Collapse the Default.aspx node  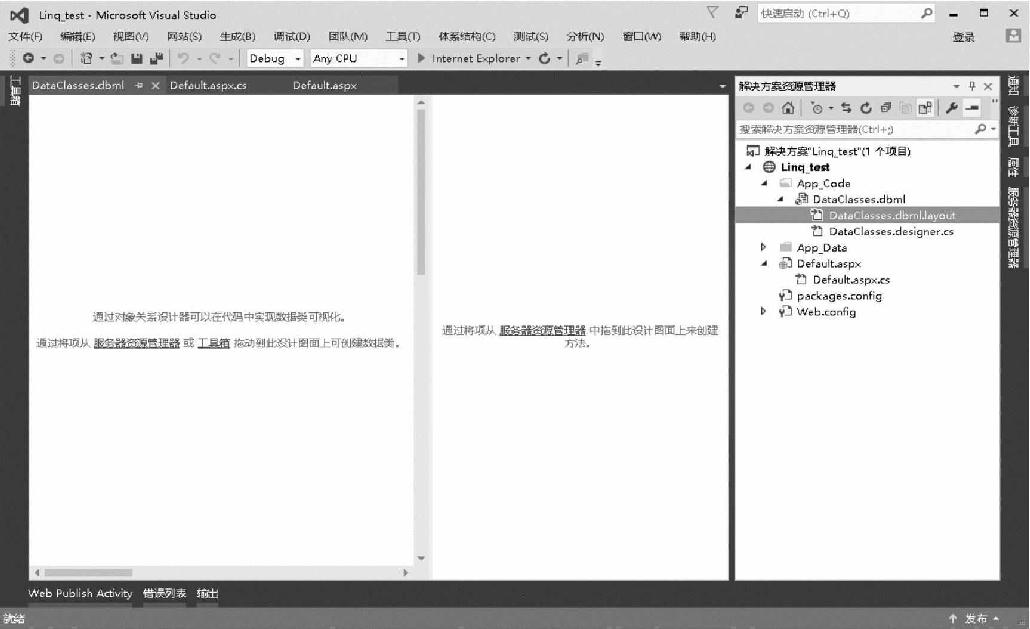(x=764, y=263)
